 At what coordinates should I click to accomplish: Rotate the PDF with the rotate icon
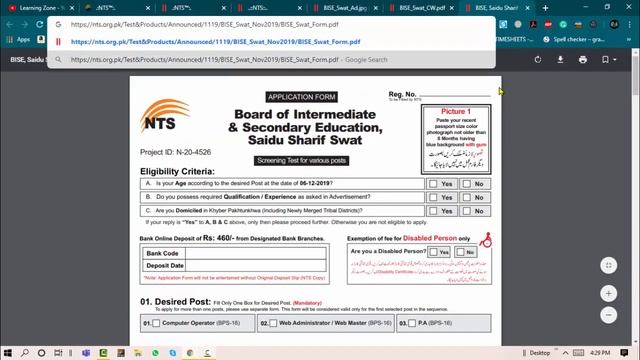538,60
